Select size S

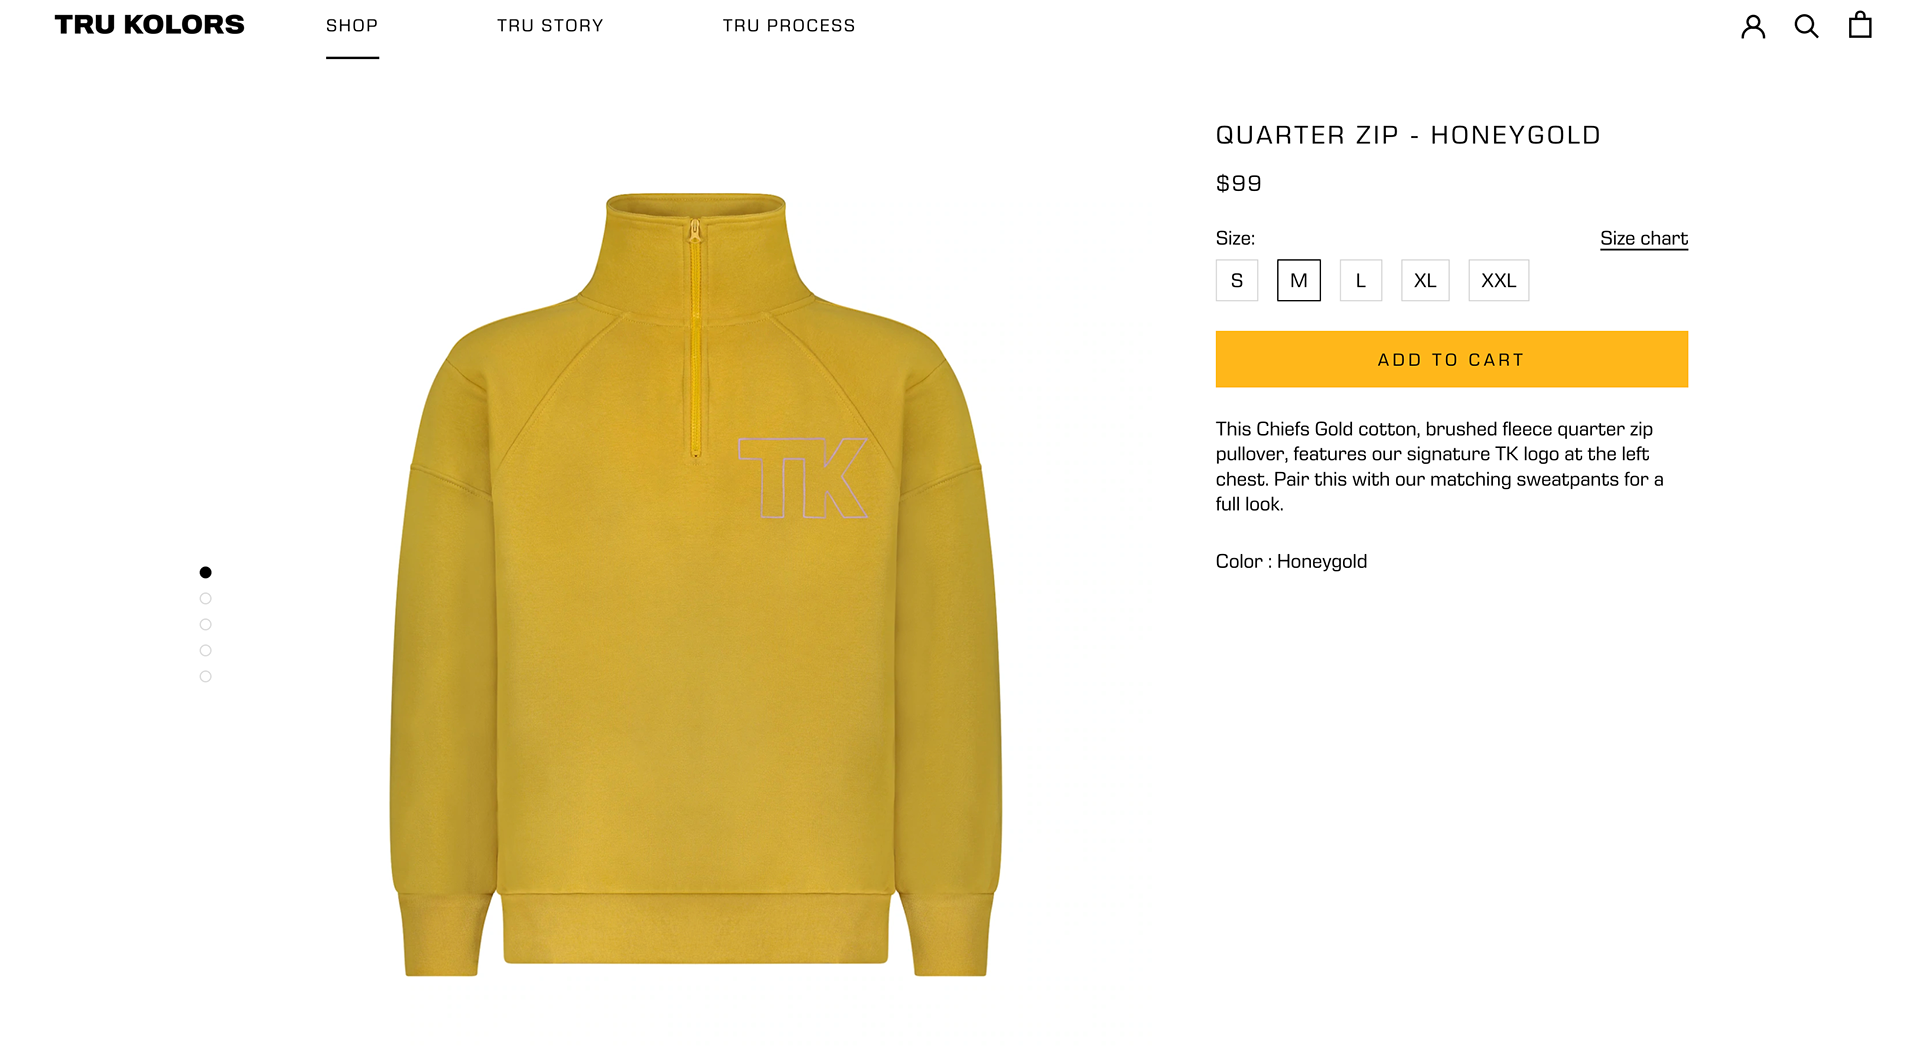1237,281
